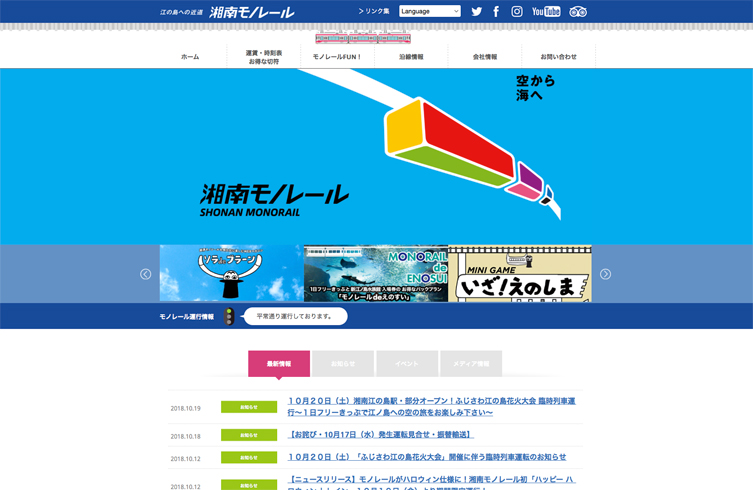Go to モノレールFUN! menu item

coord(338,57)
